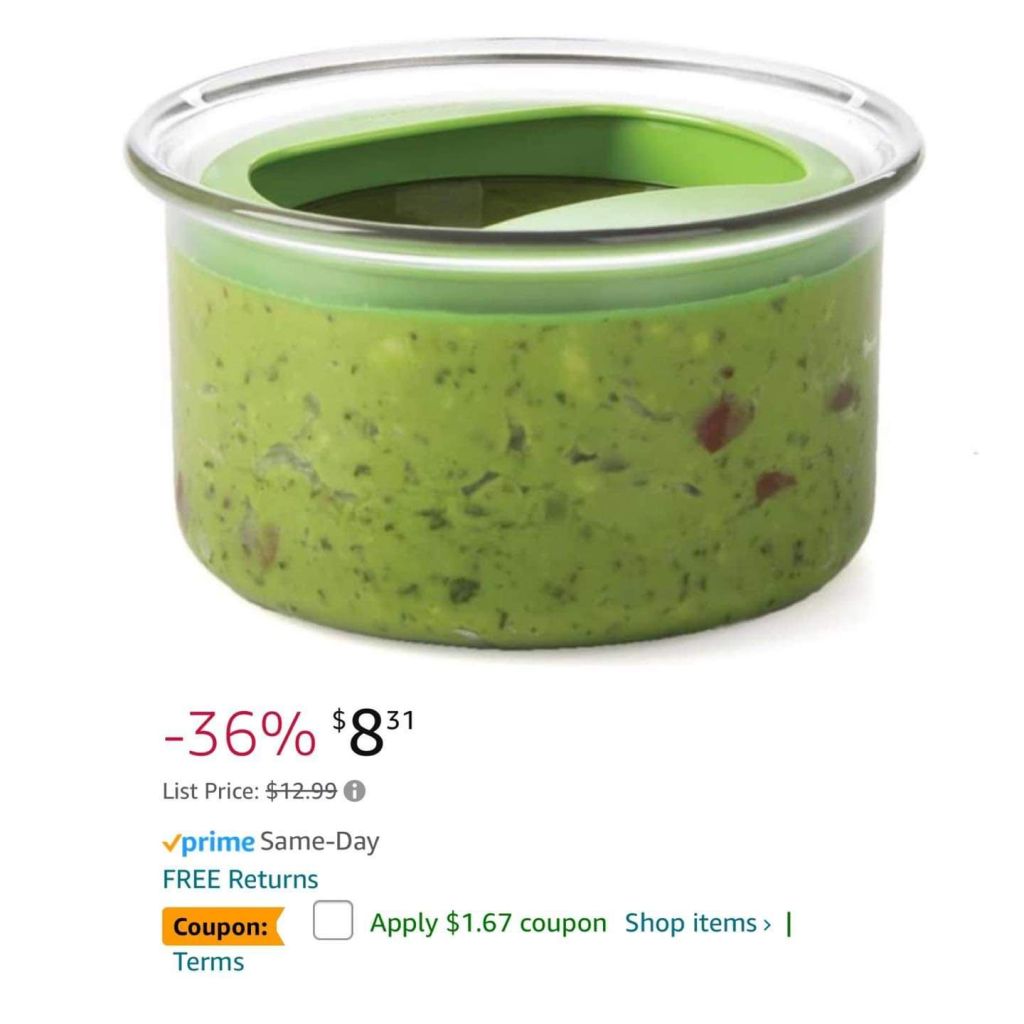Image resolution: width=1024 pixels, height=1024 pixels.
Task: Click the red -36% discount label
Action: [x=240, y=735]
